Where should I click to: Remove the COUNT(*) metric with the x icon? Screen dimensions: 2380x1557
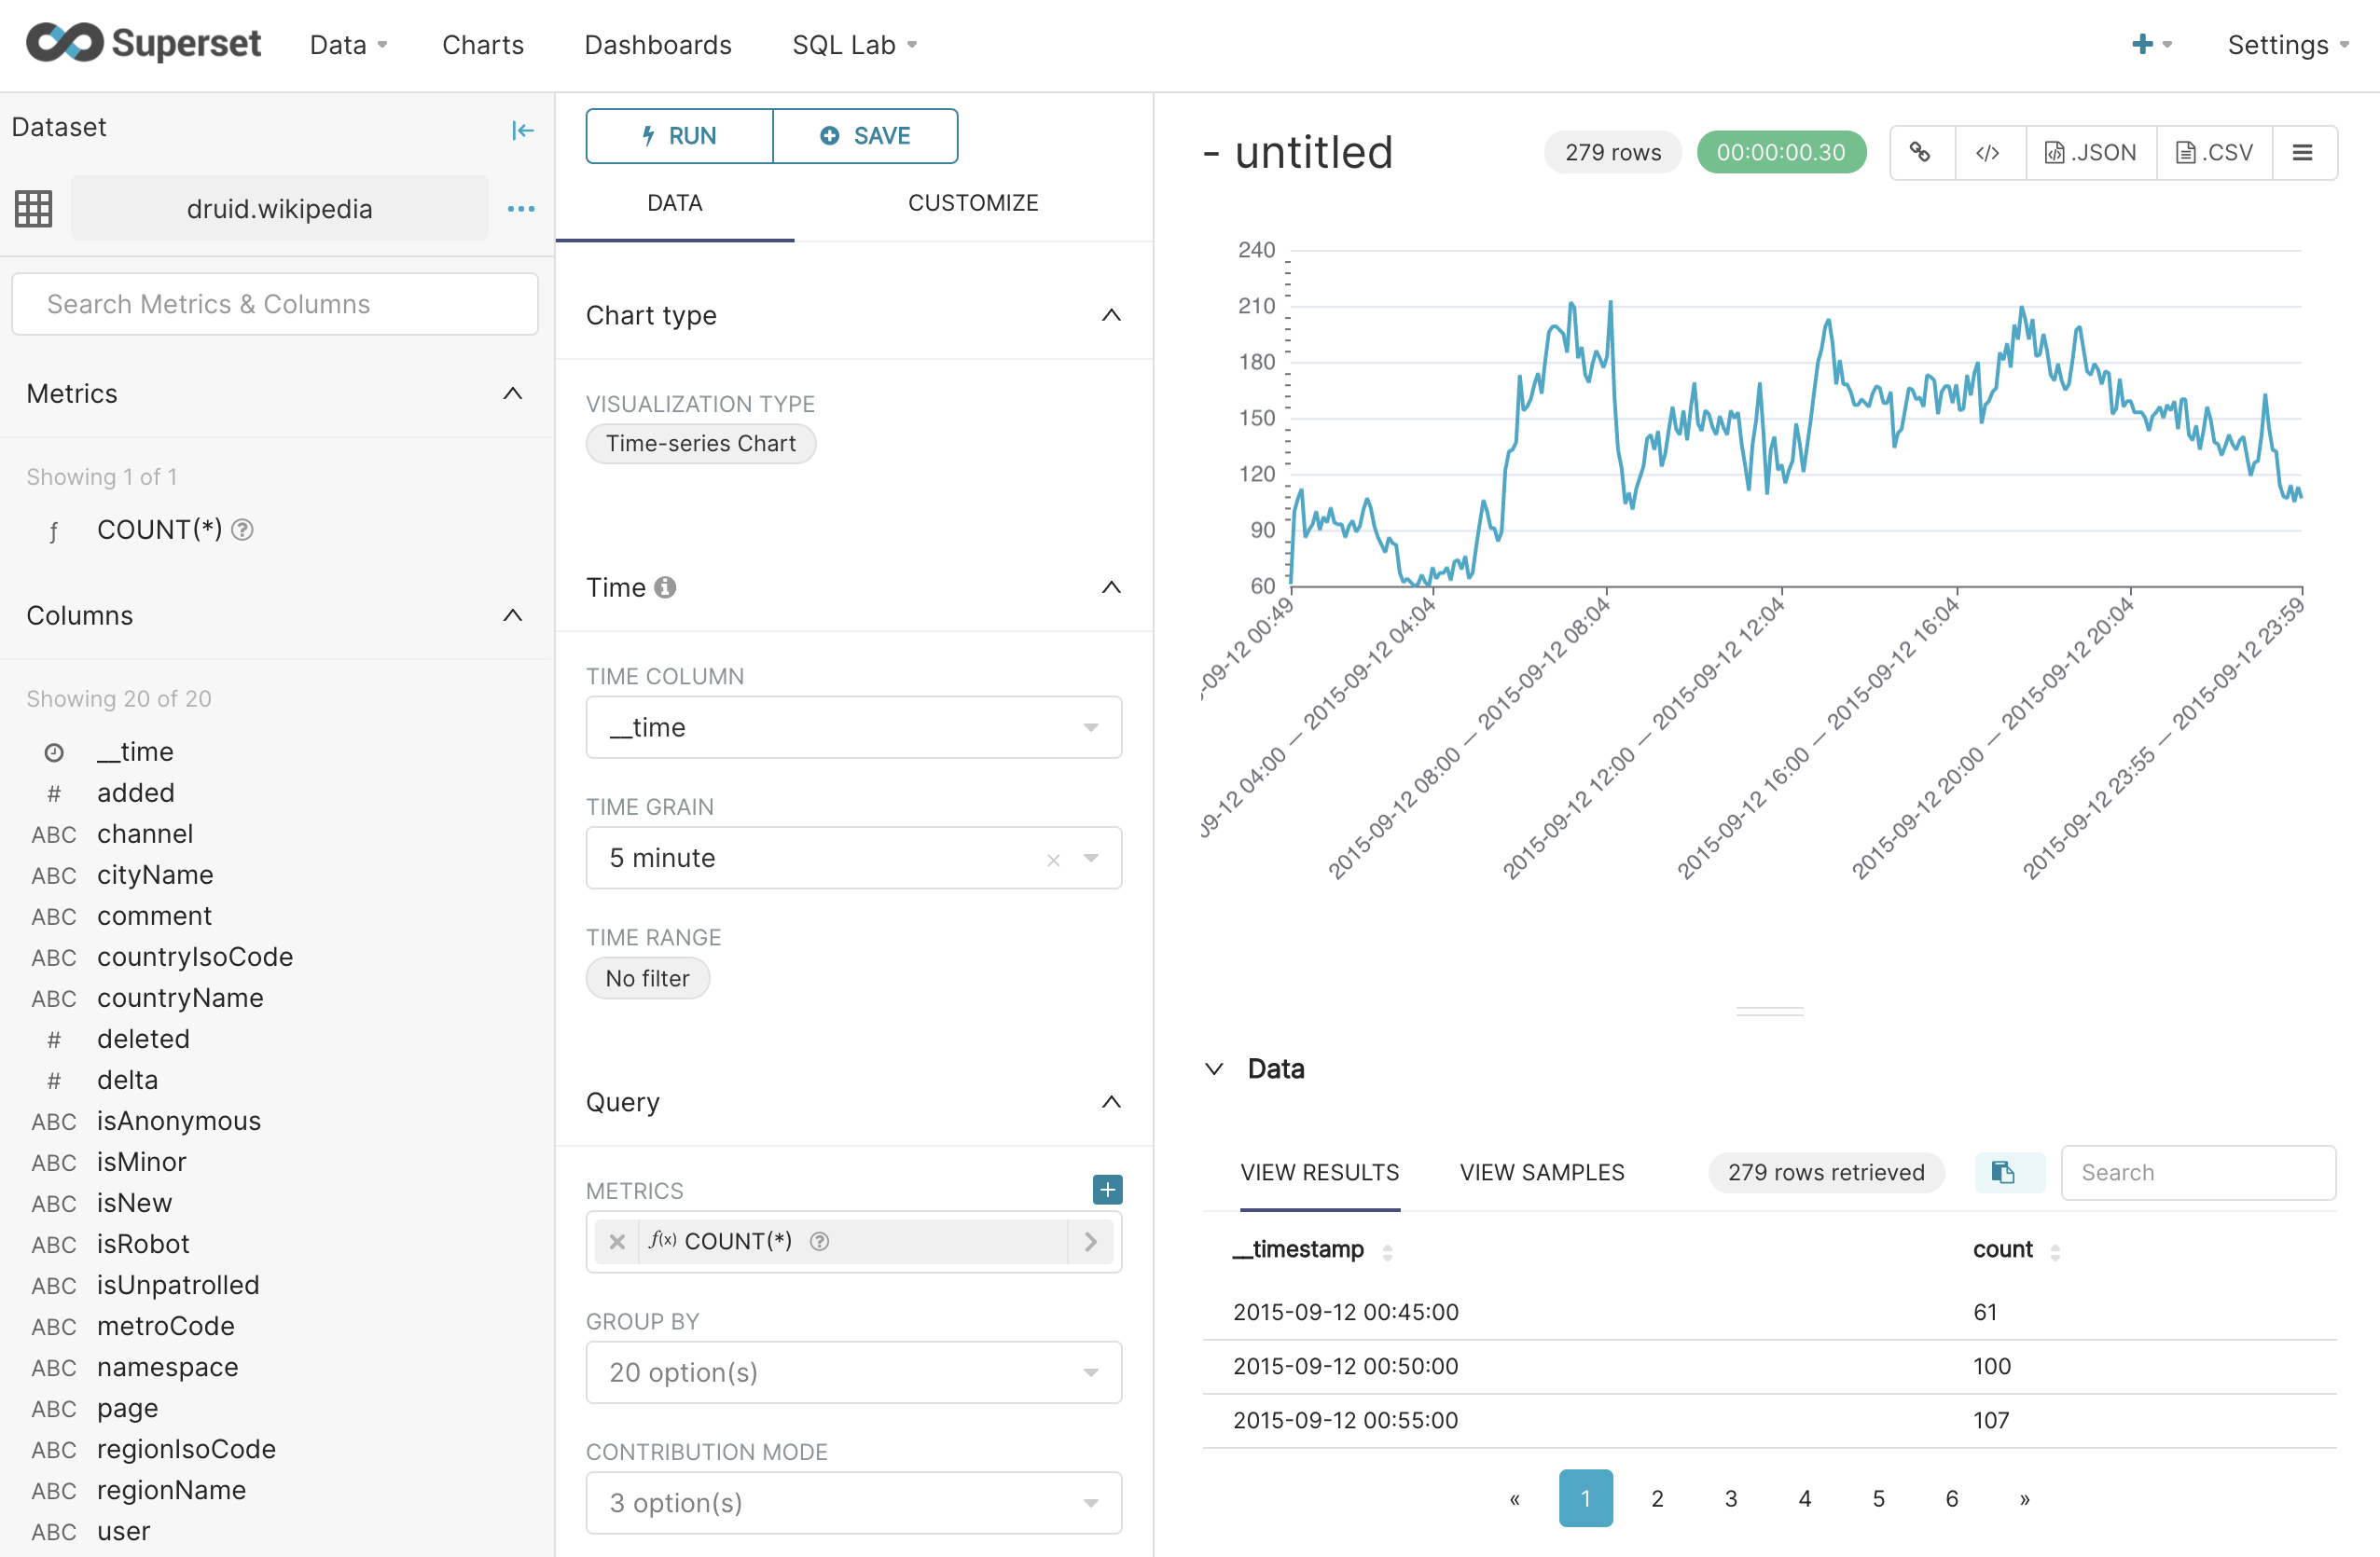[617, 1241]
